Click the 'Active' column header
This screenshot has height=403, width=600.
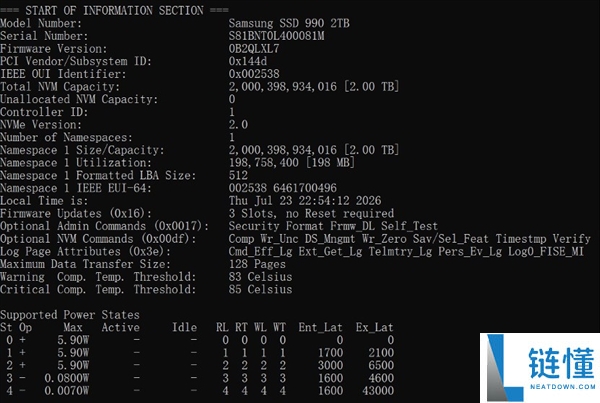click(121, 327)
